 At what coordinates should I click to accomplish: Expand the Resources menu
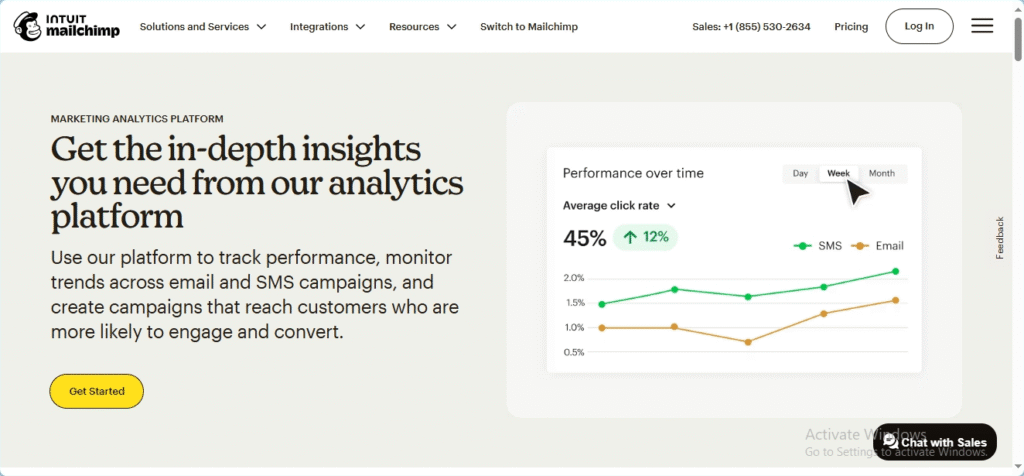pos(423,27)
